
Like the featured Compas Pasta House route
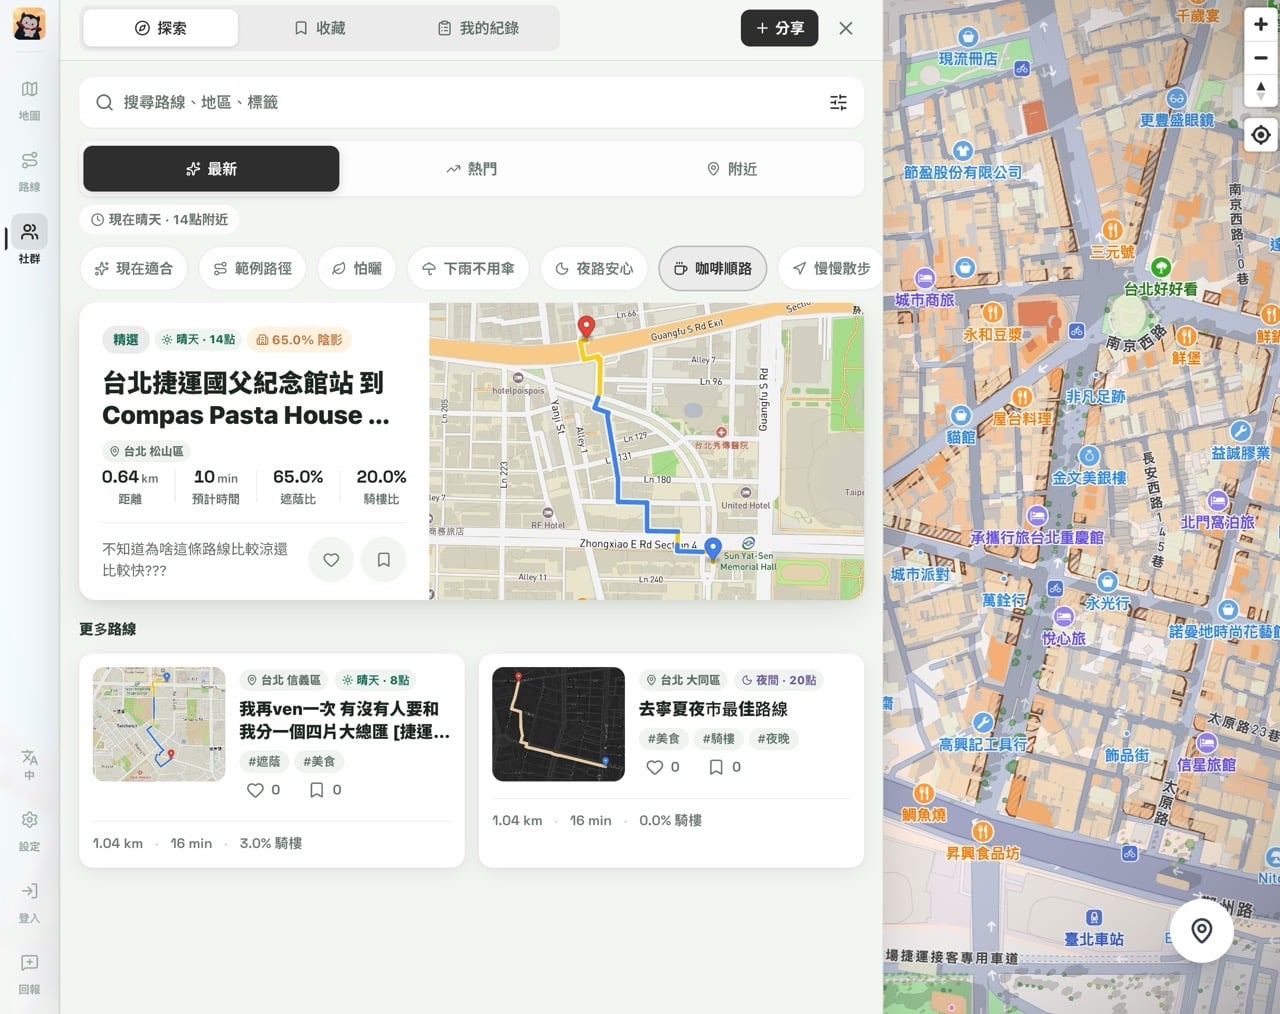pos(331,560)
